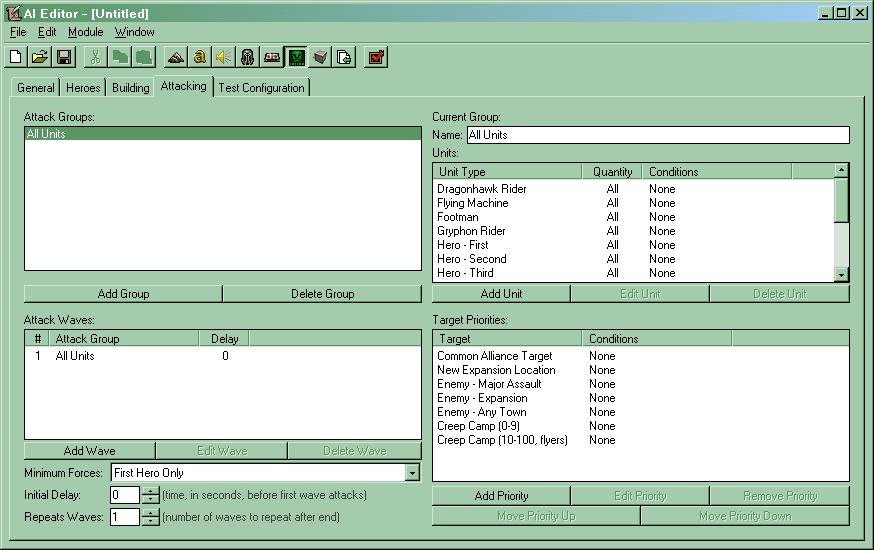Image resolution: width=874 pixels, height=550 pixels.
Task: Click the Units list scroll down arrow
Action: pos(841,274)
